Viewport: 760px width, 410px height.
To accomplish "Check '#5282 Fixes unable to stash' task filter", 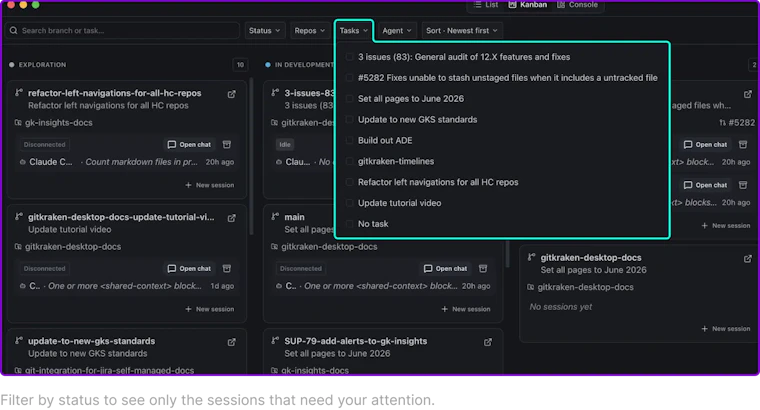I will [x=349, y=78].
